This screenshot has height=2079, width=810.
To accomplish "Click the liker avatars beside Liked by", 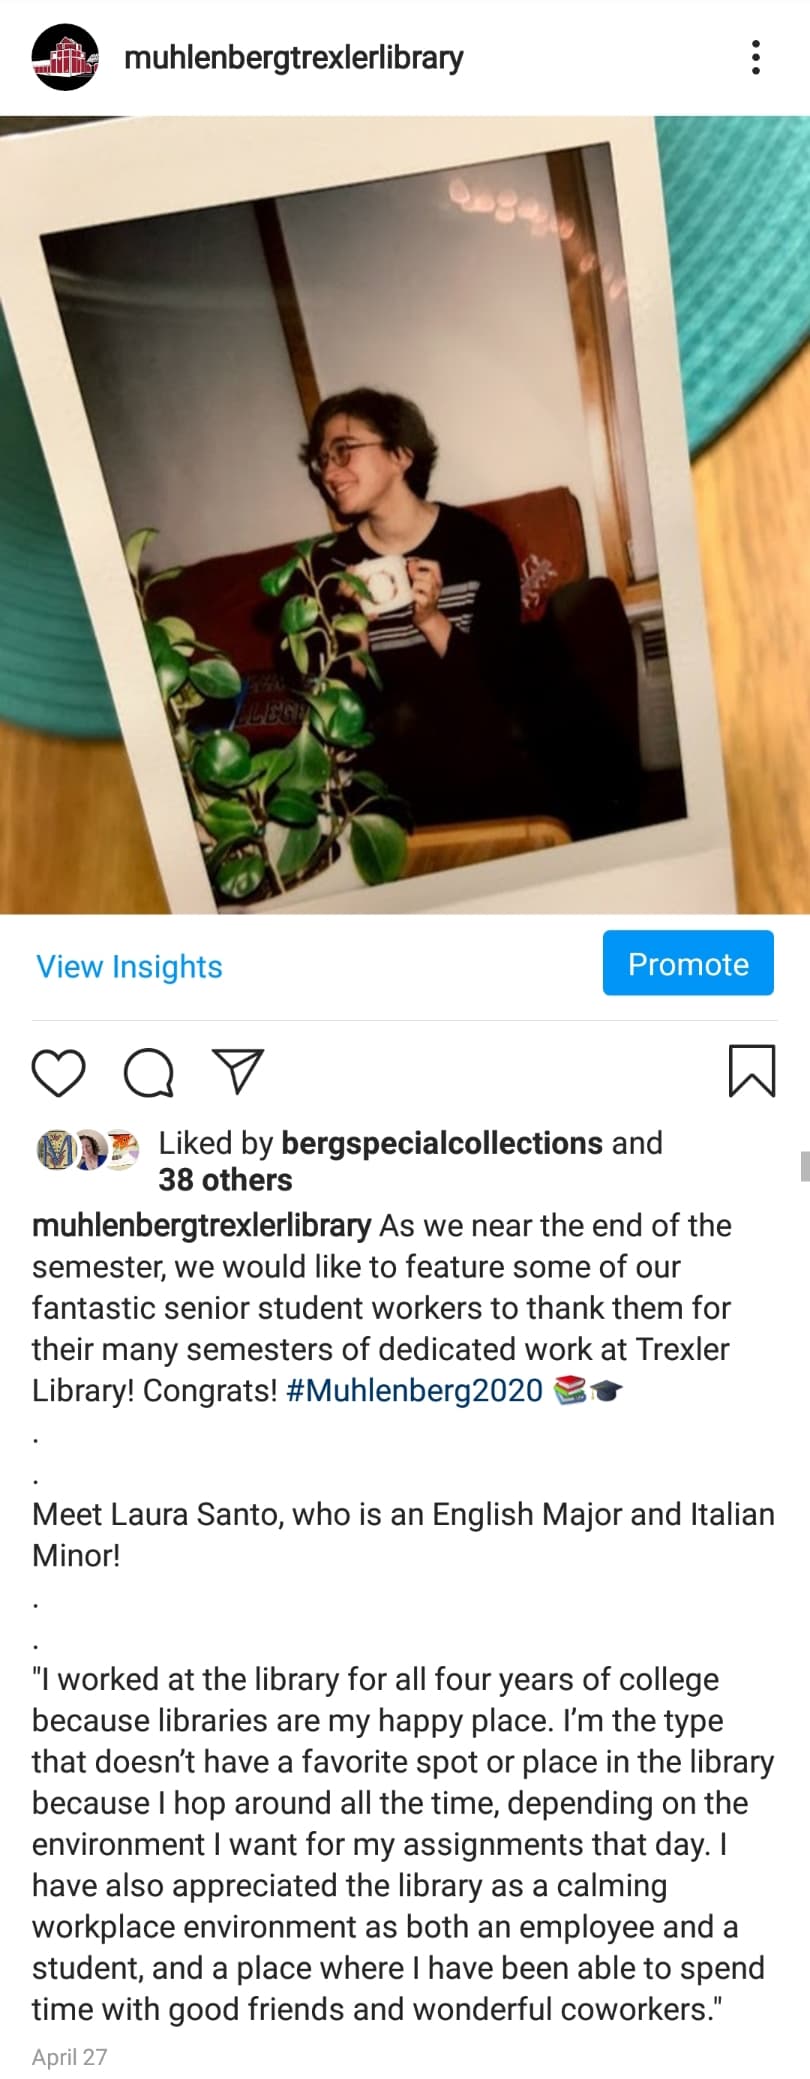I will tap(88, 1150).
